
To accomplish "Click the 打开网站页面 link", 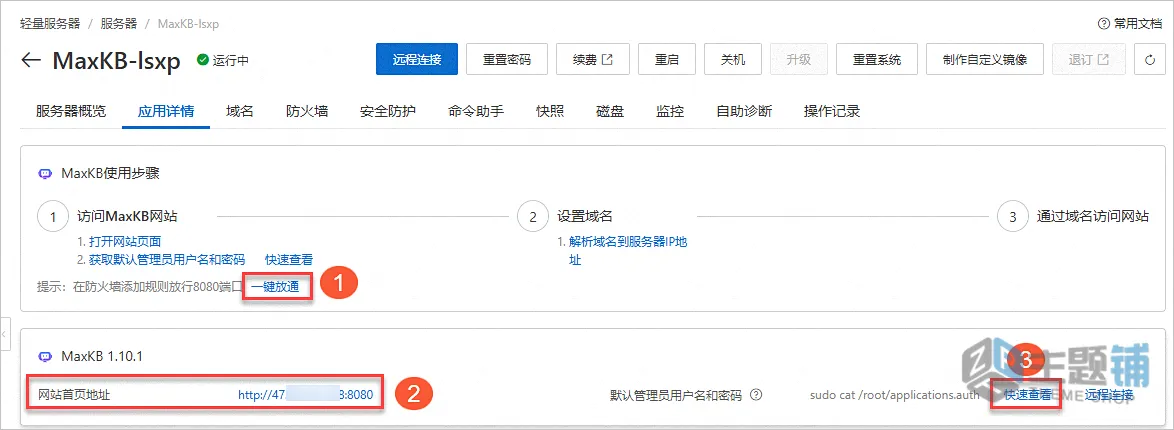I will pyautogui.click(x=125, y=242).
